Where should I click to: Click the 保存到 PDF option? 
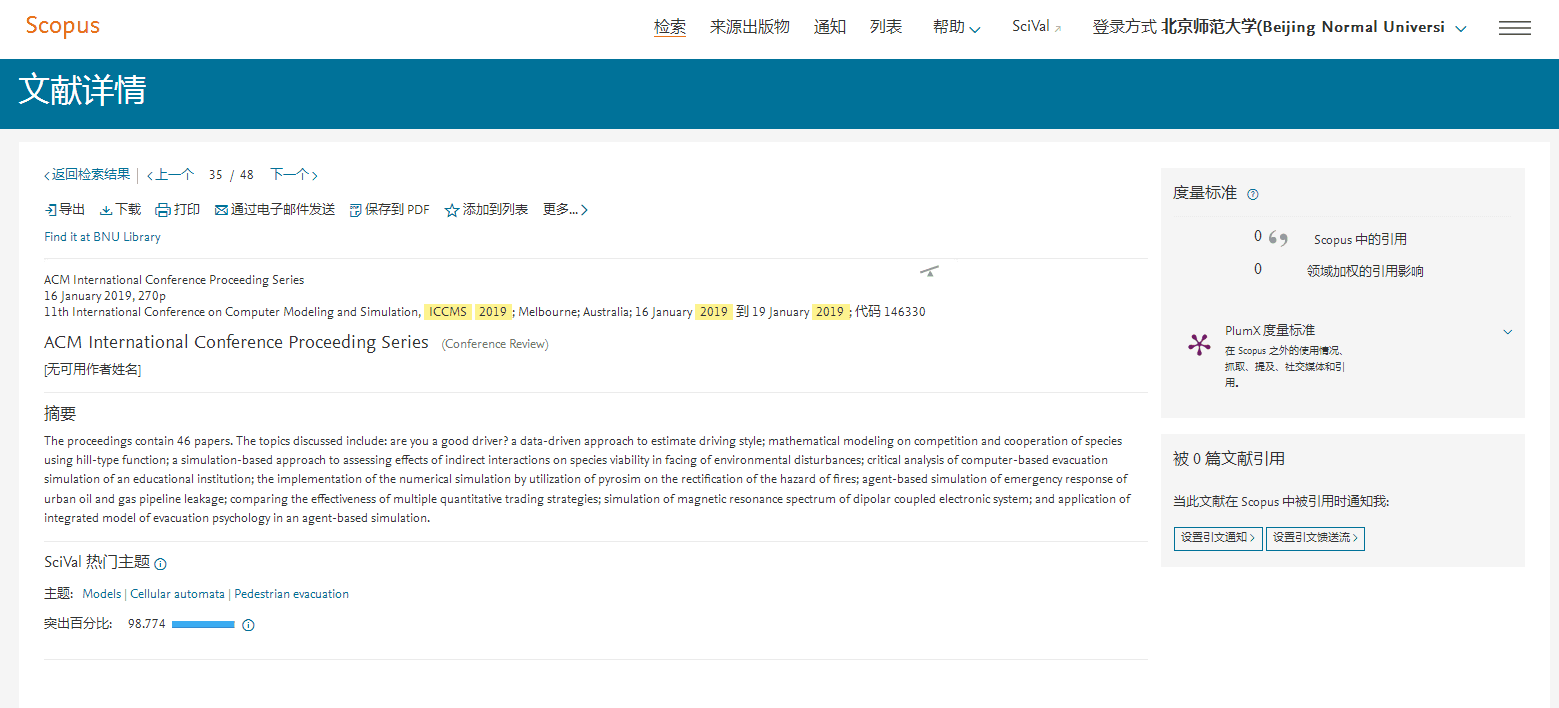[389, 210]
